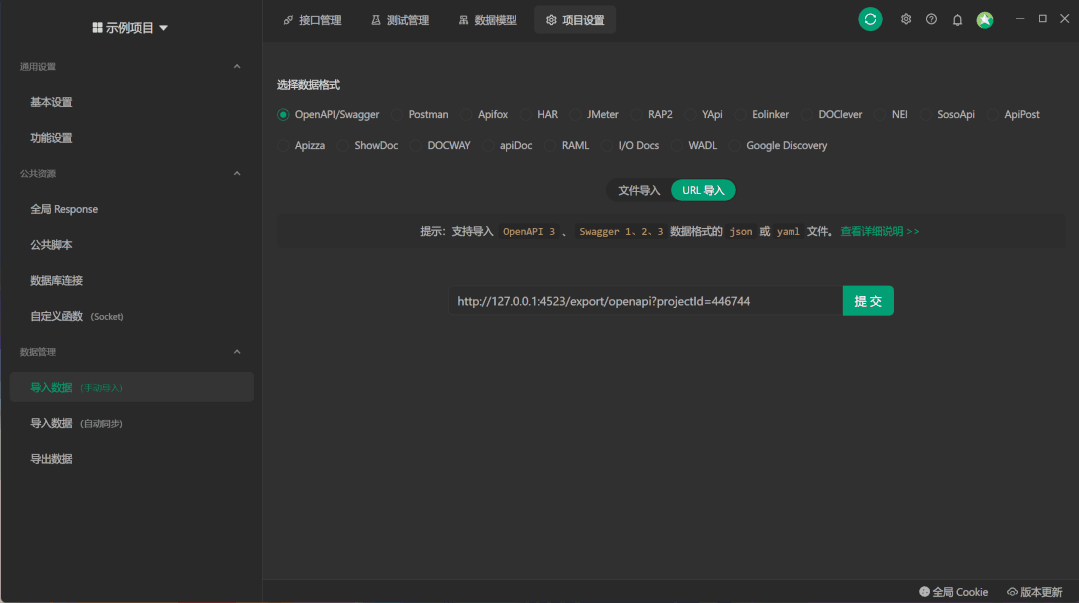Switch to the 测试管理 tab
1079x603 pixels.
[400, 19]
